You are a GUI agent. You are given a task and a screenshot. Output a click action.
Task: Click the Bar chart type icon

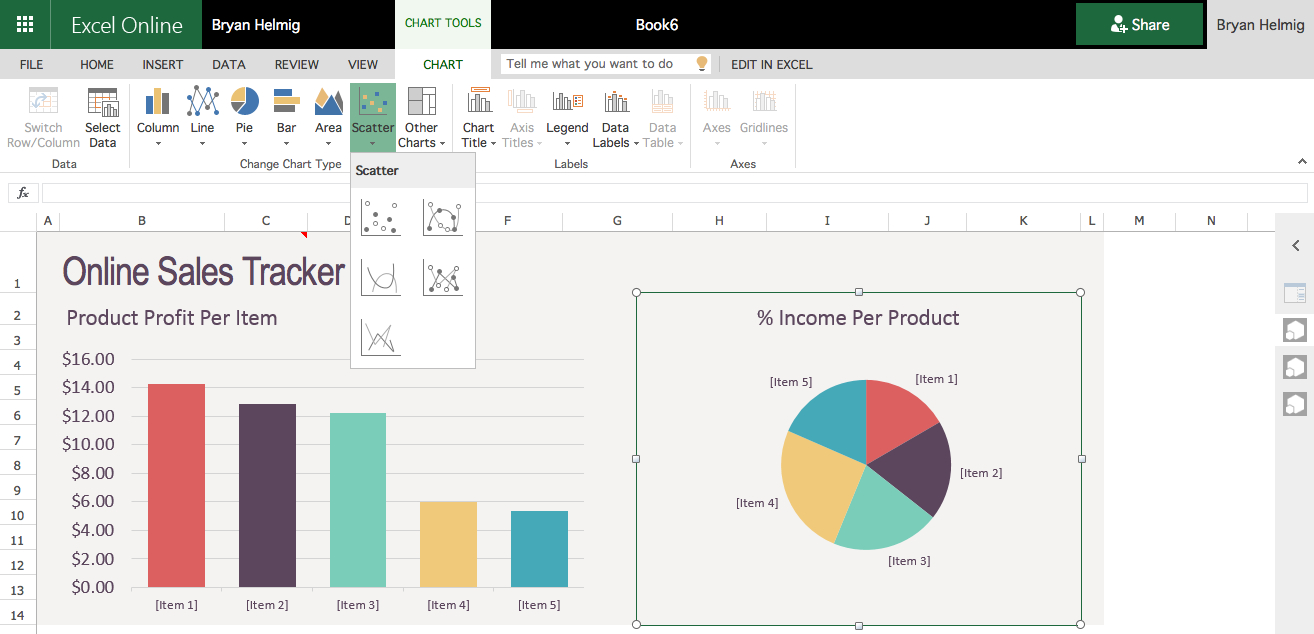pyautogui.click(x=286, y=115)
